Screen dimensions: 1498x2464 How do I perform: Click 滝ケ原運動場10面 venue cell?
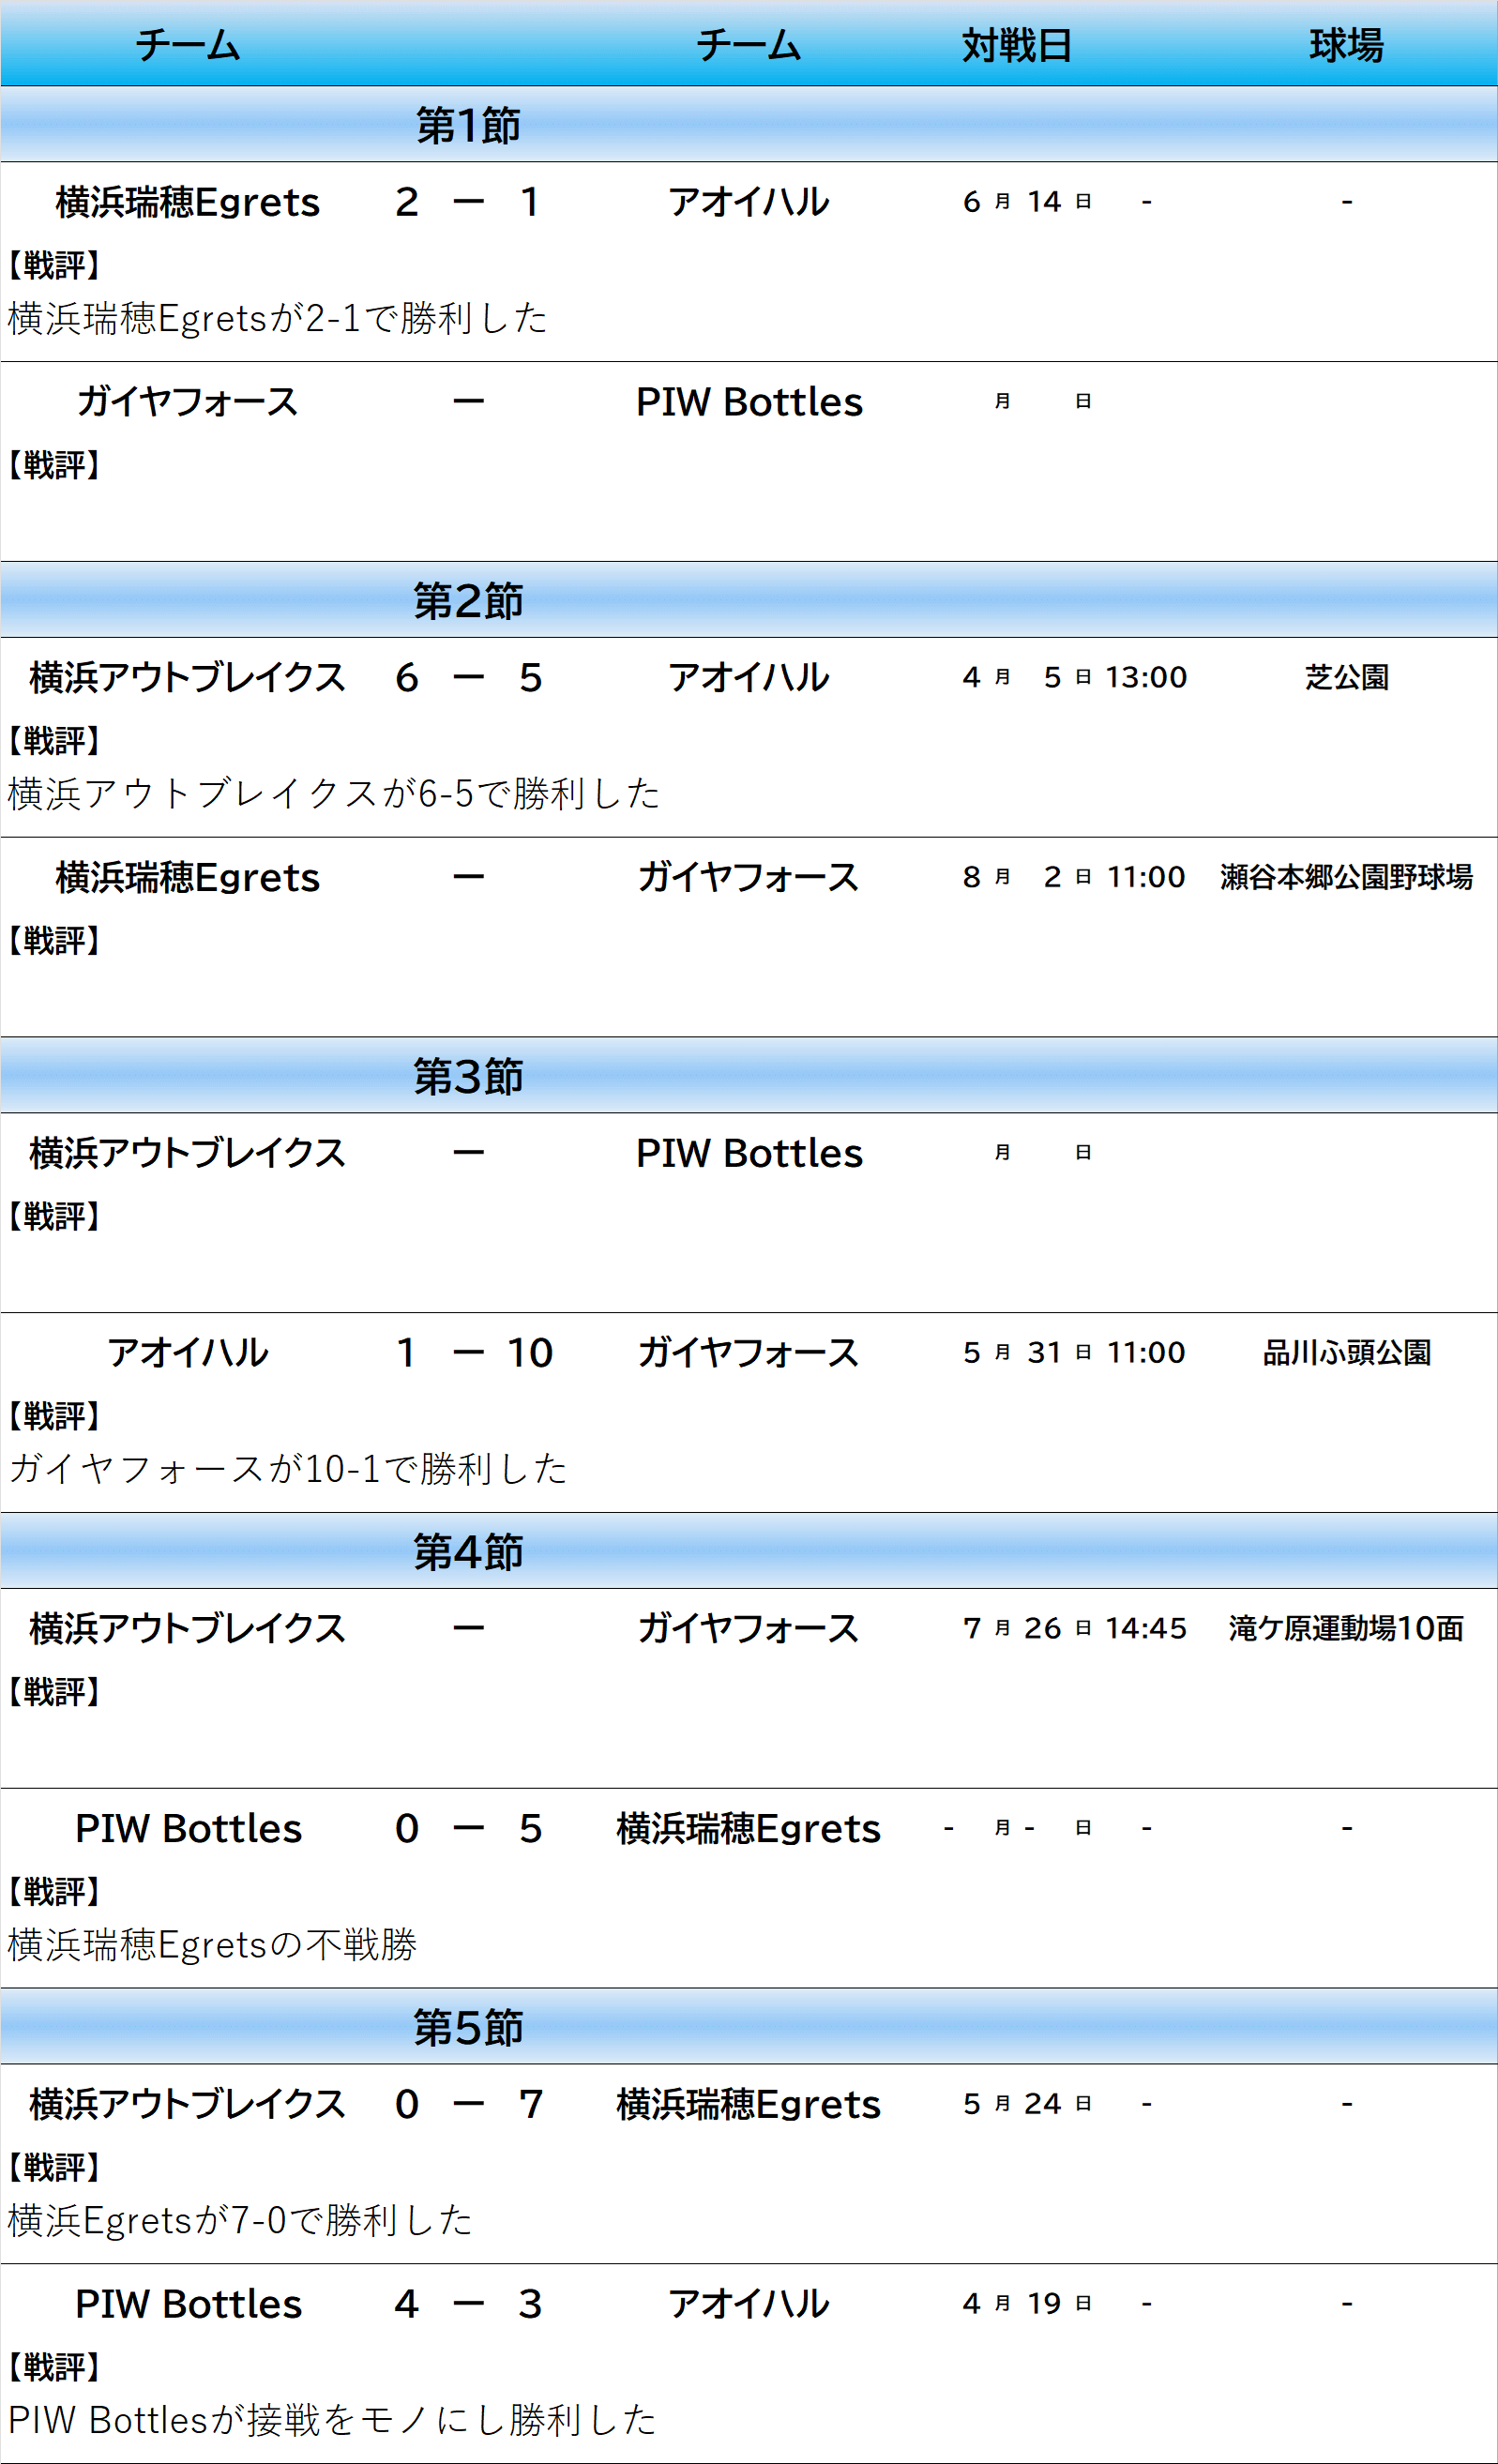click(x=1346, y=1628)
